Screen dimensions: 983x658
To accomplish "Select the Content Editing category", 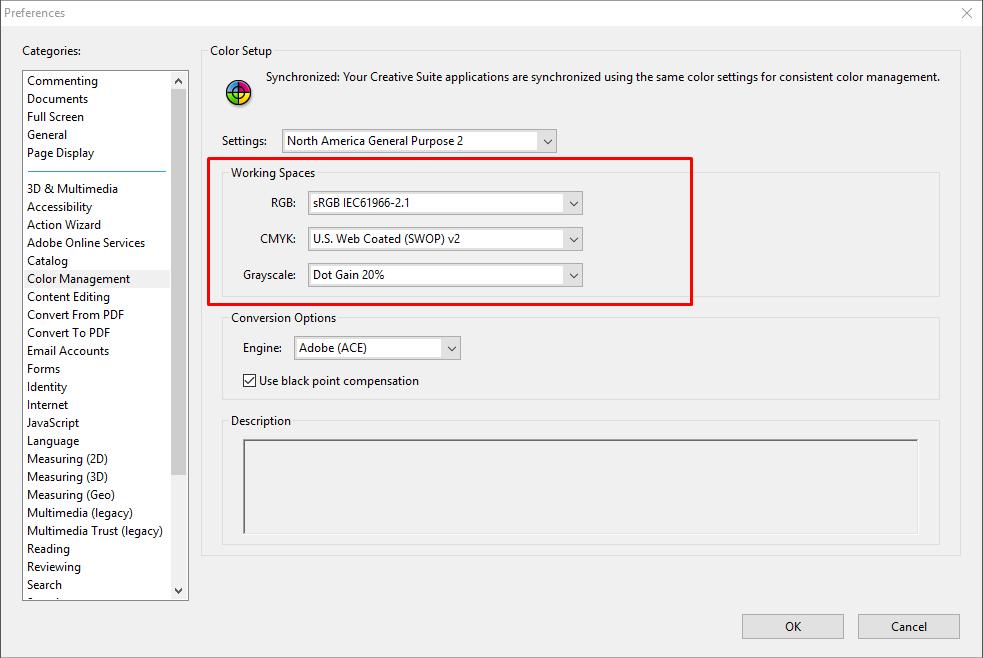I will click(98, 297).
